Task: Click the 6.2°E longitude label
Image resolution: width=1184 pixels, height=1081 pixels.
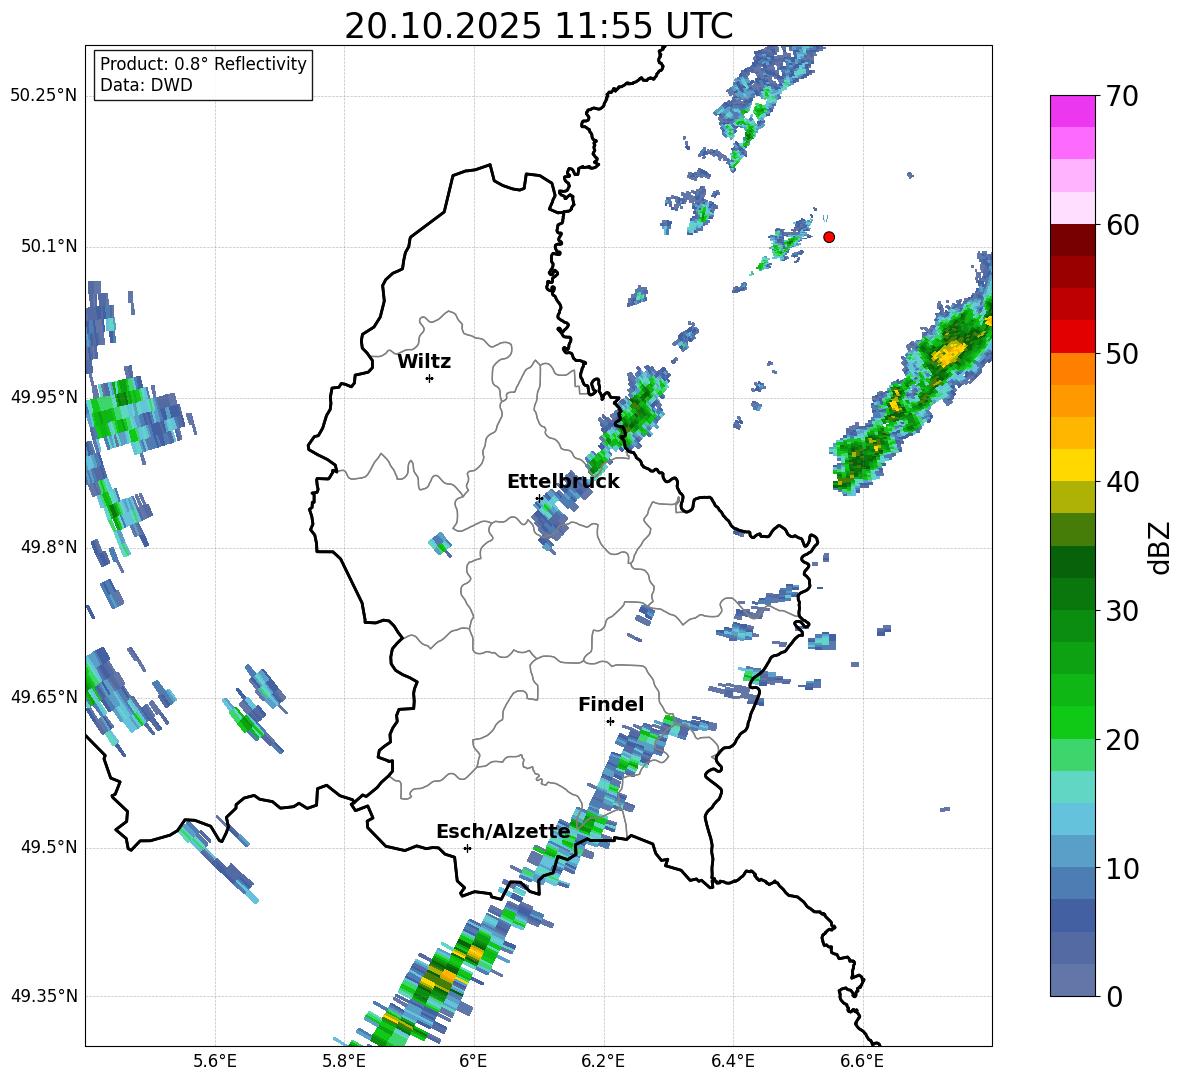Action: 603,1061
